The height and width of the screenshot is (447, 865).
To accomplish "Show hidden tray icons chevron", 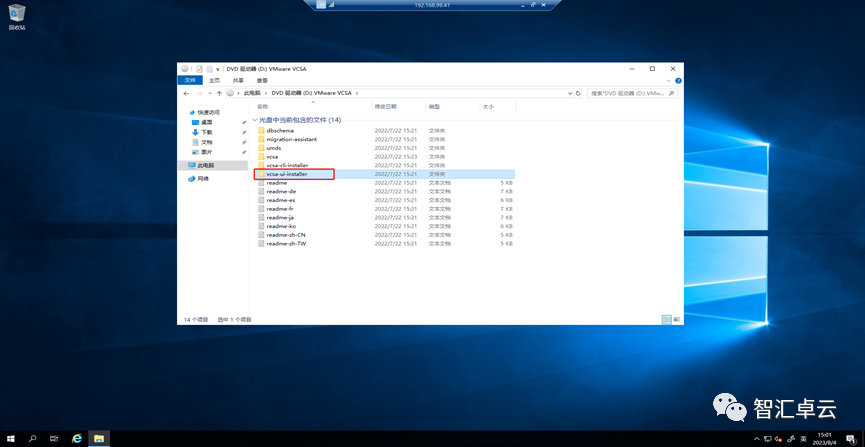I will coord(757,439).
